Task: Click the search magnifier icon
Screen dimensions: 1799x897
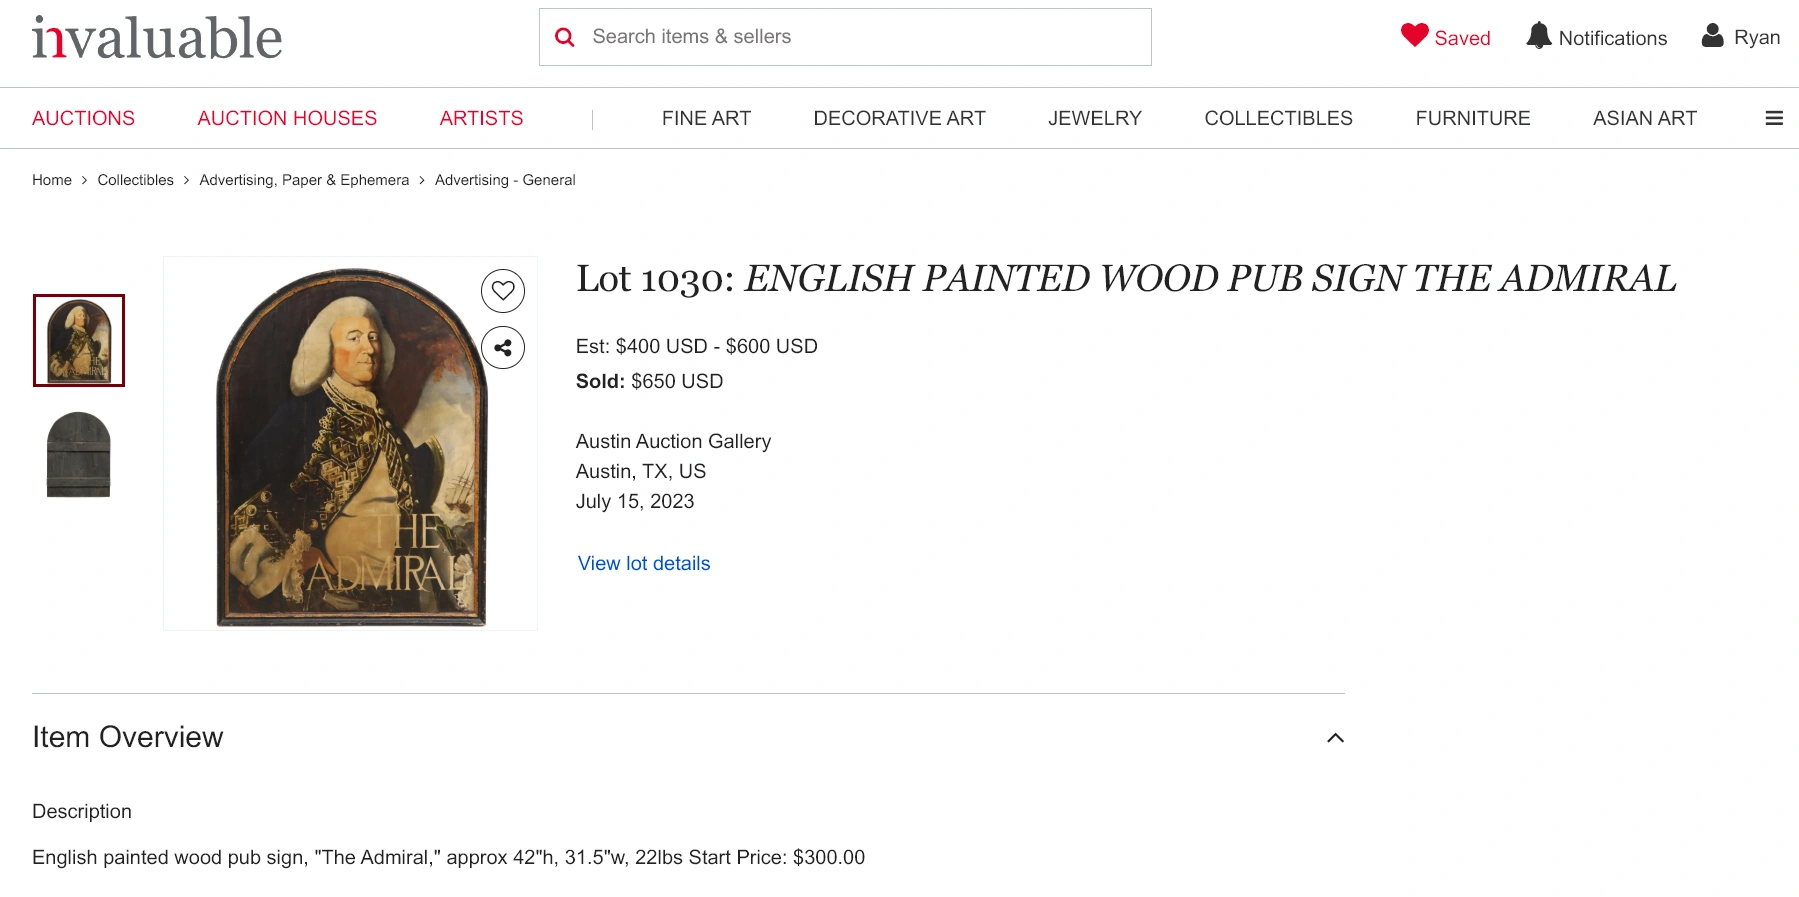Action: pyautogui.click(x=565, y=37)
